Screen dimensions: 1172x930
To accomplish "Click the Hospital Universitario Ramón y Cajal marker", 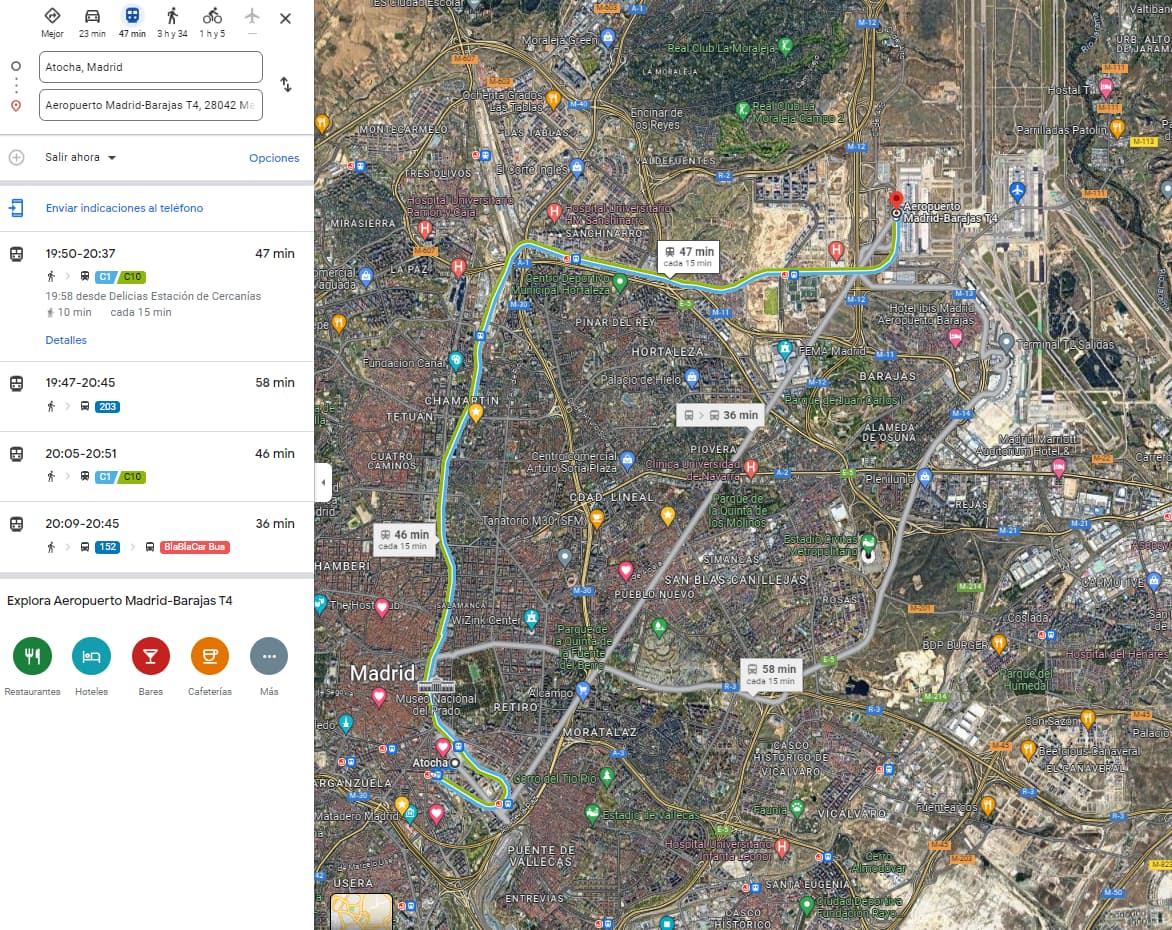I will (x=425, y=229).
